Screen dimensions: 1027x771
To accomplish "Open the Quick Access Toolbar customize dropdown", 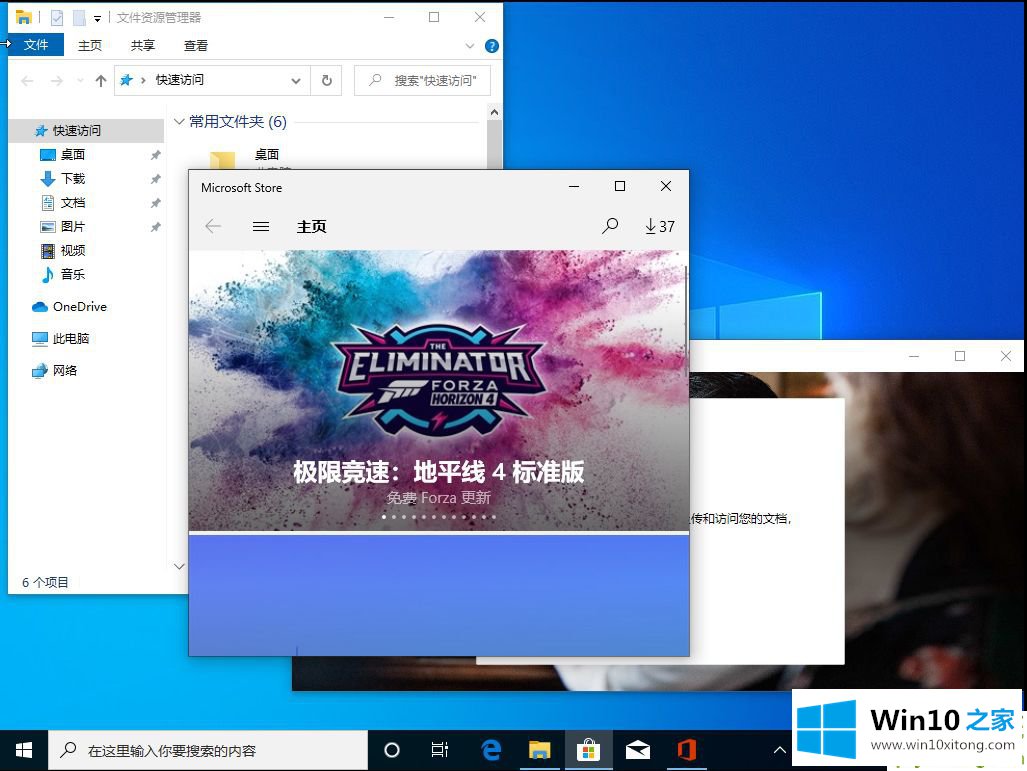I will (97, 18).
